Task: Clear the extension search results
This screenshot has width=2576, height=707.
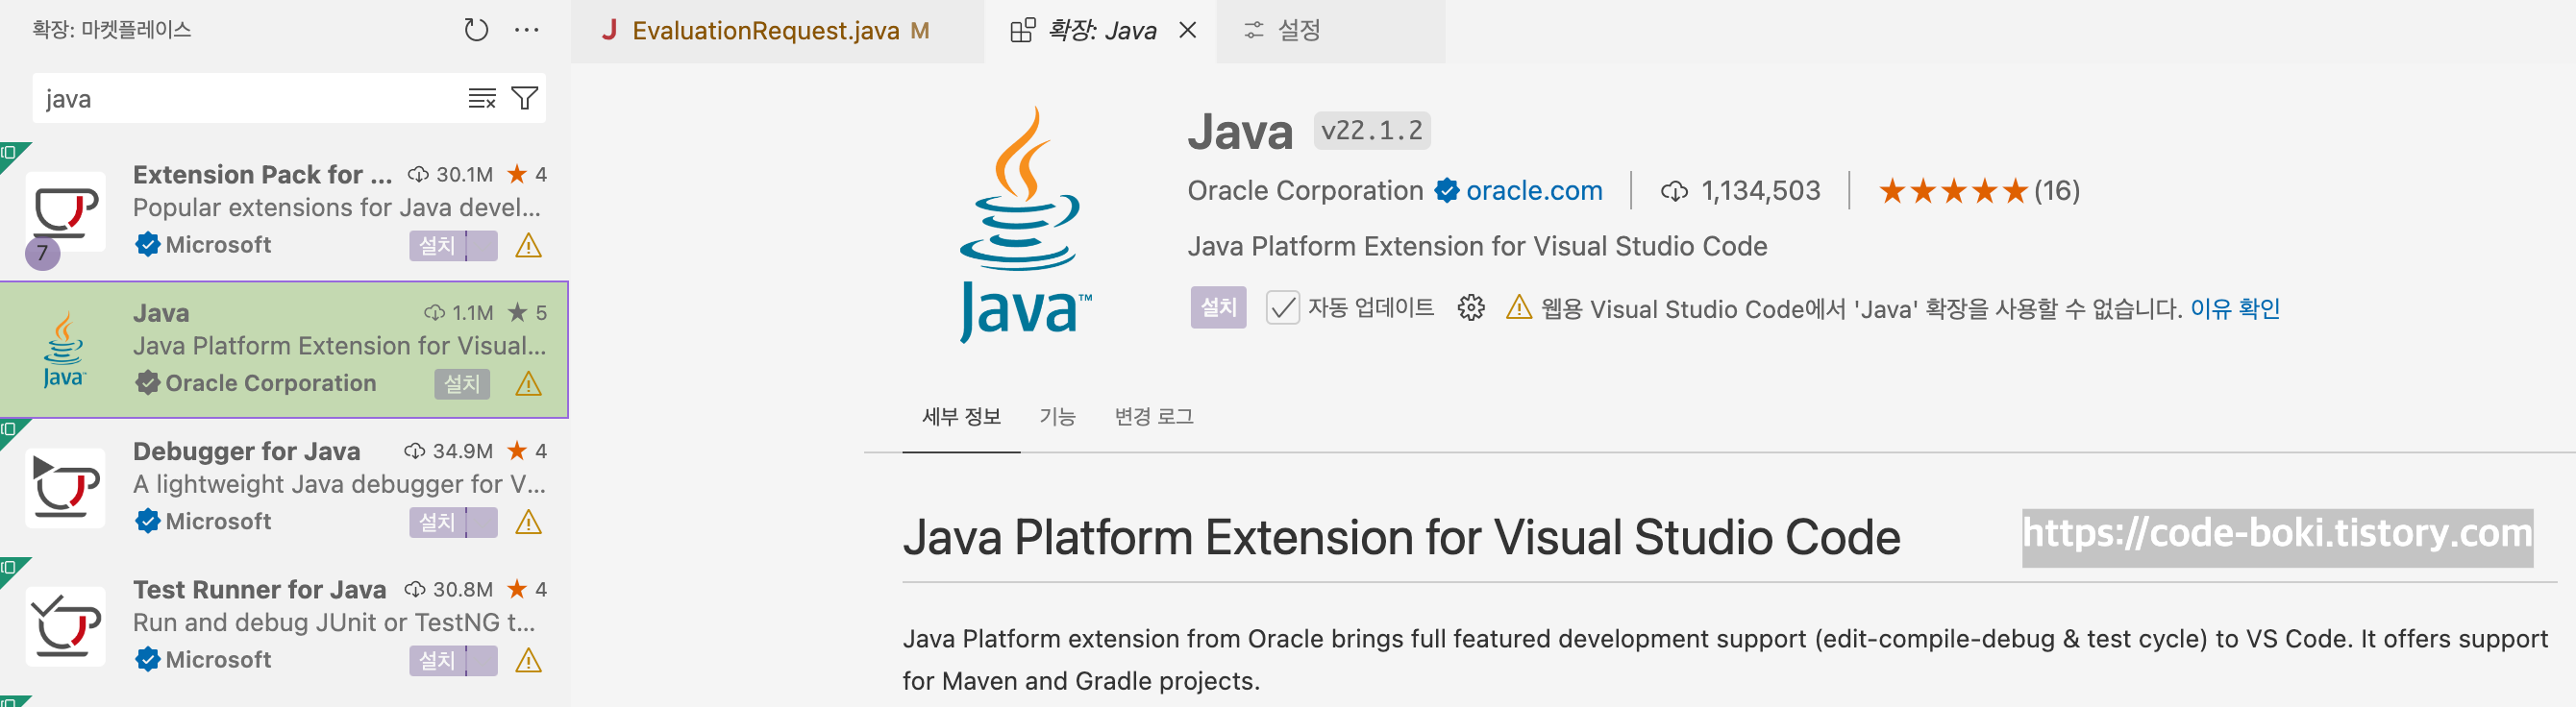Action: [482, 98]
